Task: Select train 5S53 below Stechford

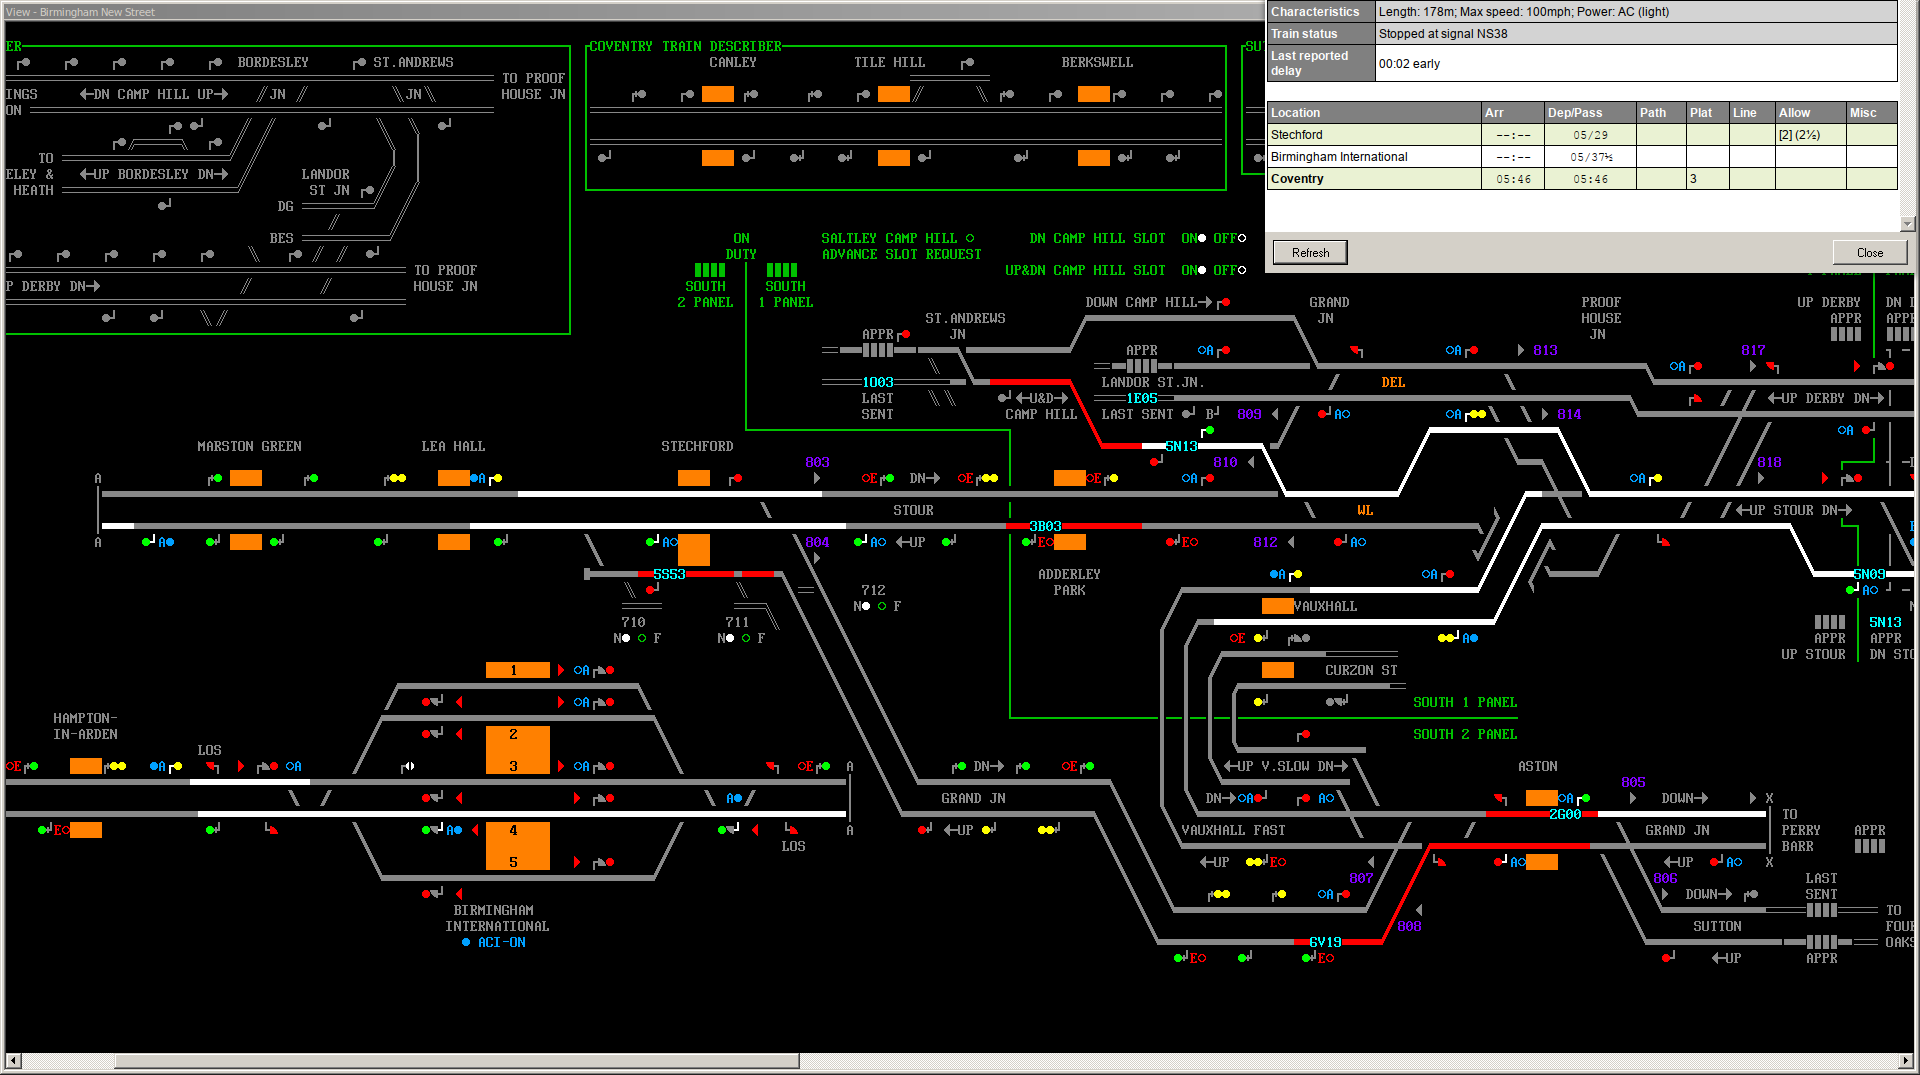Action: [669, 574]
